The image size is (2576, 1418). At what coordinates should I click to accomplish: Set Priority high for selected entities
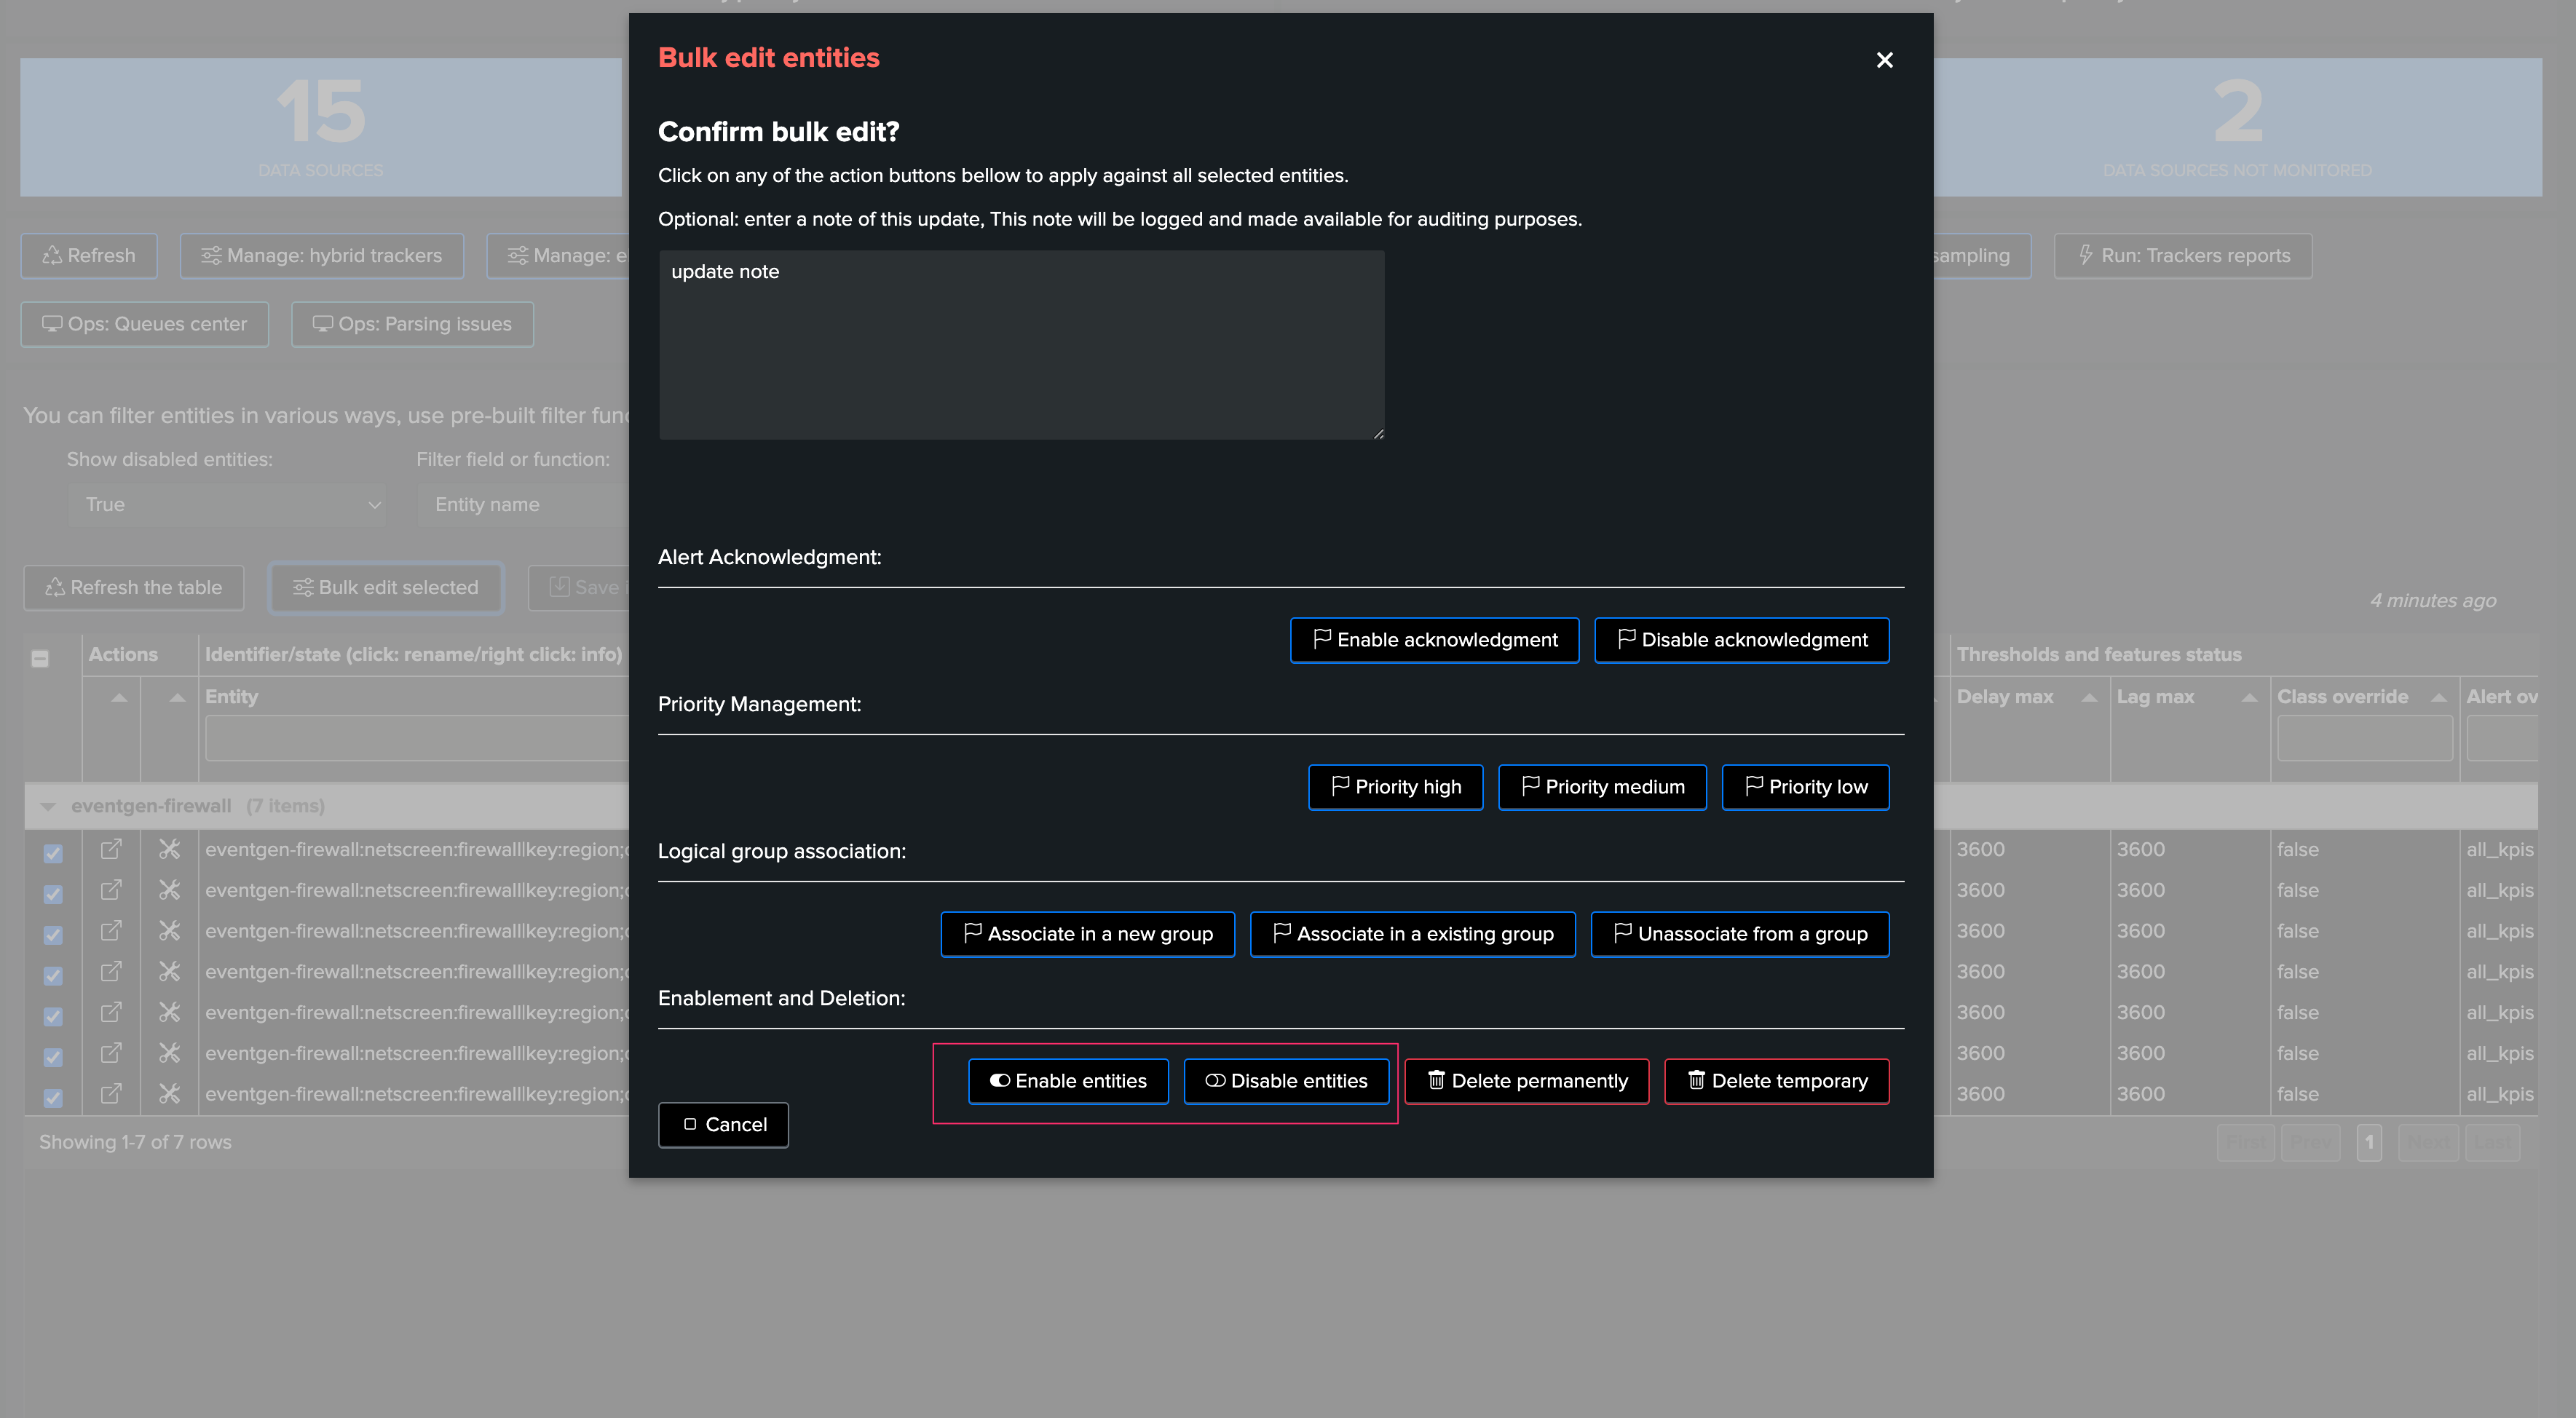(x=1395, y=787)
